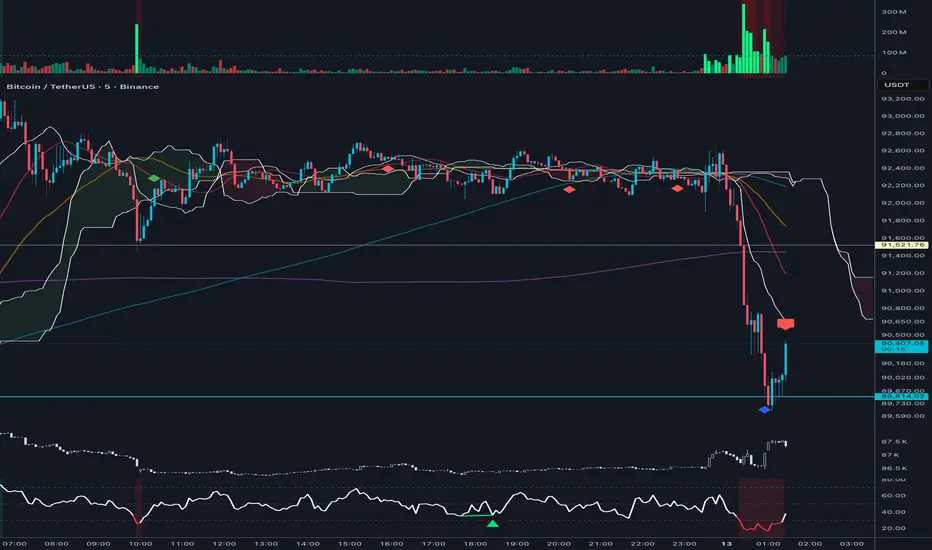932x550 pixels.
Task: Click the 92,200.00 price axis label
Action: pos(903,186)
